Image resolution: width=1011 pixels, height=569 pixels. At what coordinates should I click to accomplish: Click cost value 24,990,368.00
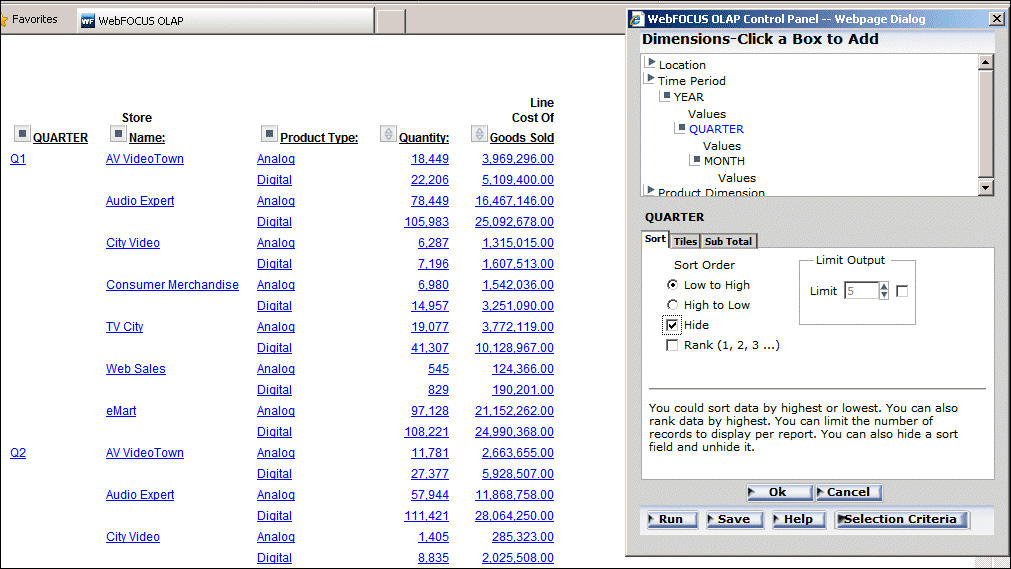tap(514, 432)
